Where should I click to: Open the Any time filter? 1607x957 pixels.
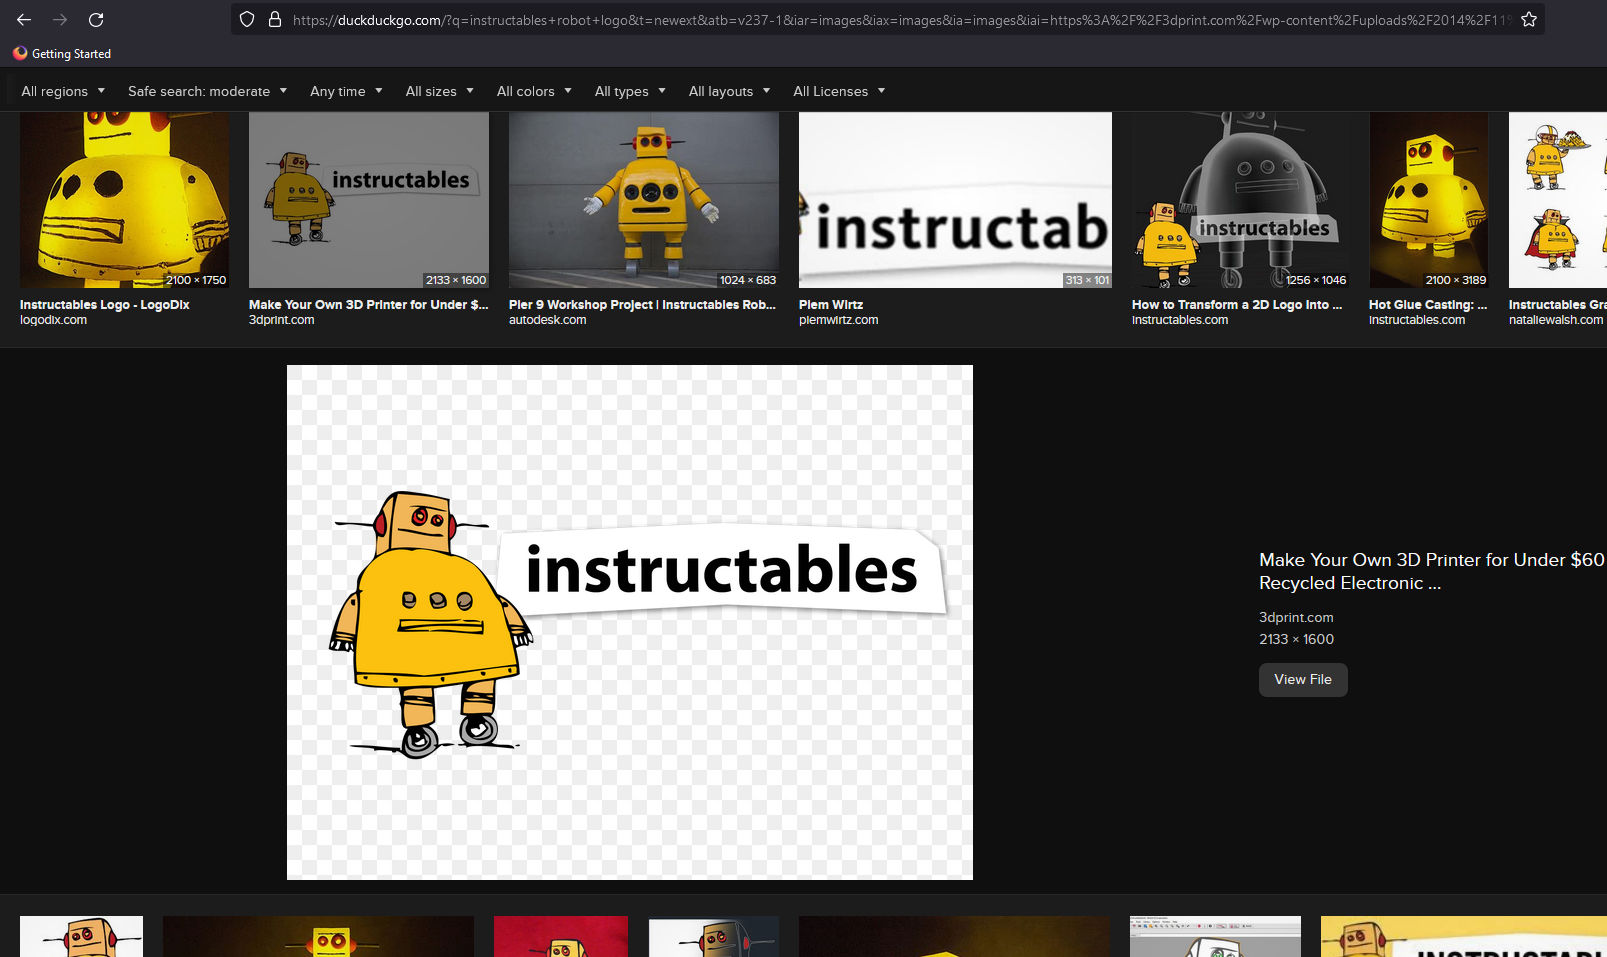pos(346,91)
